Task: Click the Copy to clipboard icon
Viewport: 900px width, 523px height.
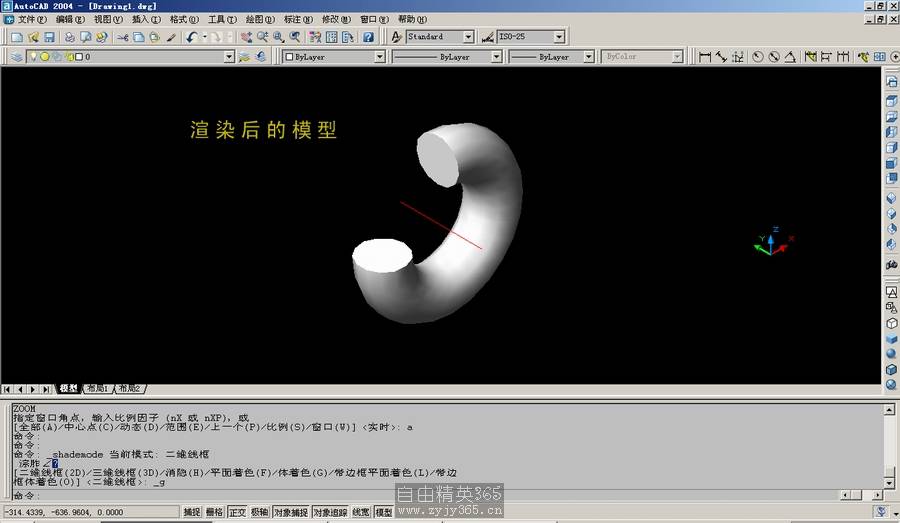Action: coord(138,37)
